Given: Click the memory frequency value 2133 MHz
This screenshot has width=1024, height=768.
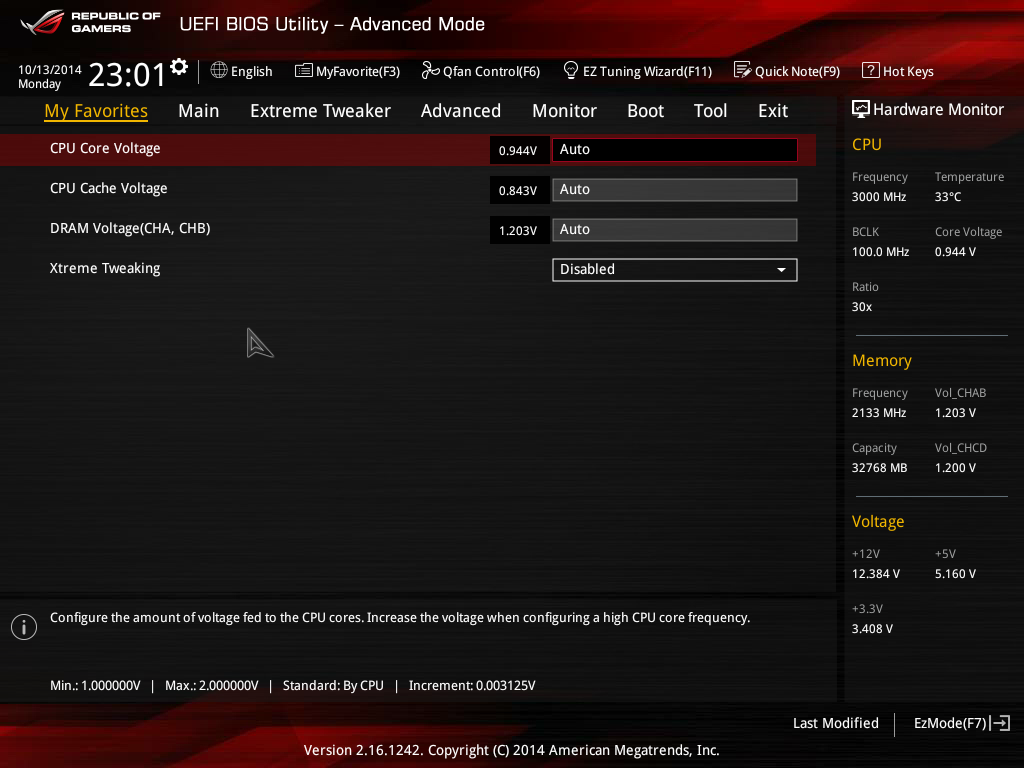Looking at the screenshot, I should [879, 413].
